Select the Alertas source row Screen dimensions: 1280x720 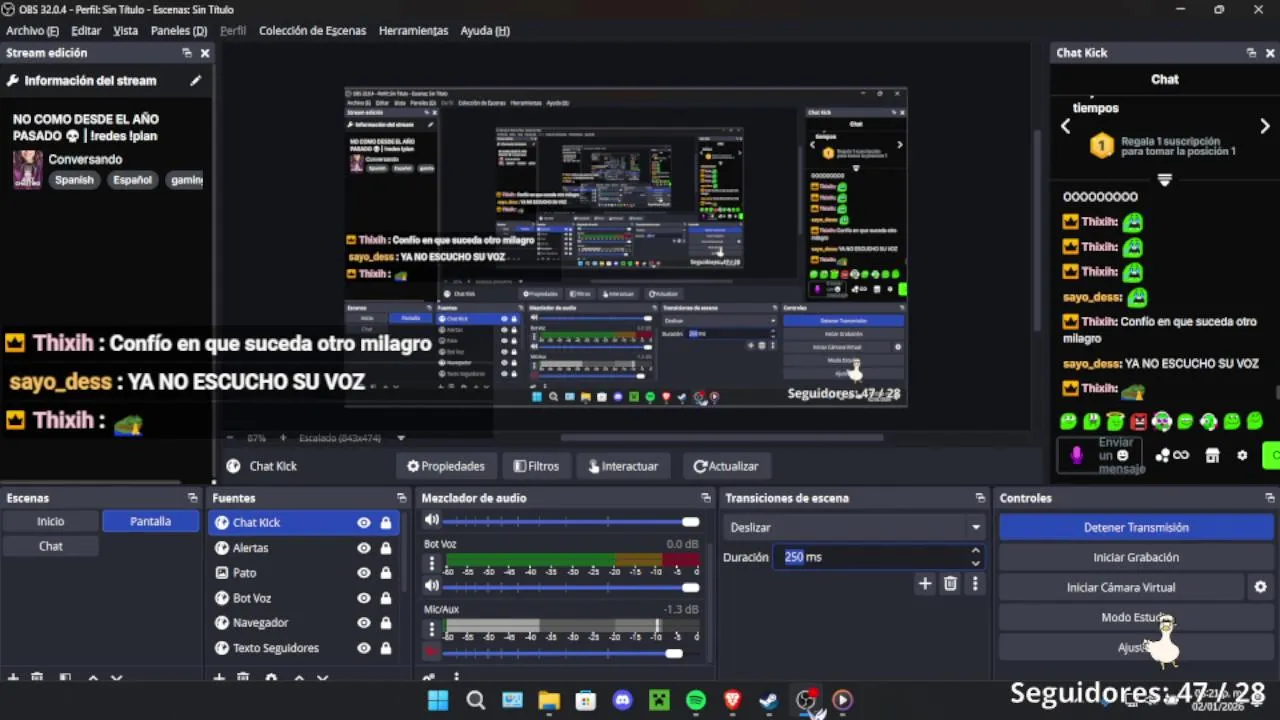(x=304, y=548)
